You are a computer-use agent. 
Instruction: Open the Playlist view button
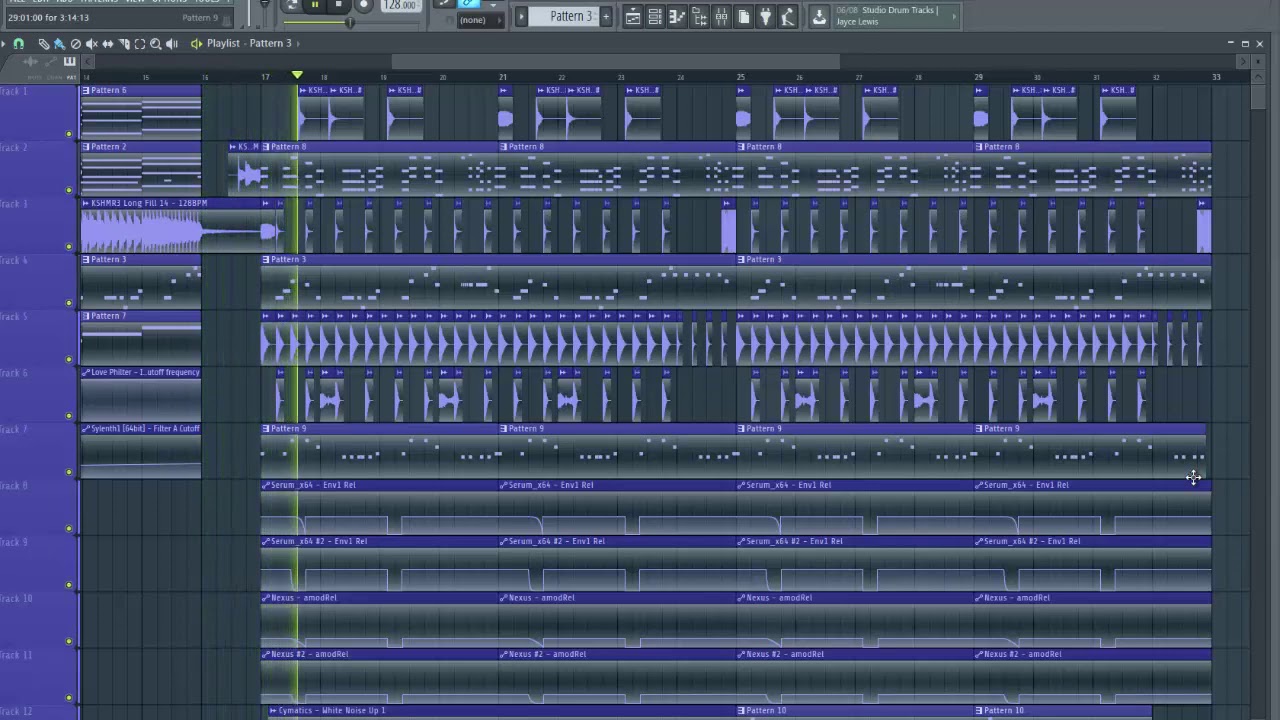tap(633, 16)
